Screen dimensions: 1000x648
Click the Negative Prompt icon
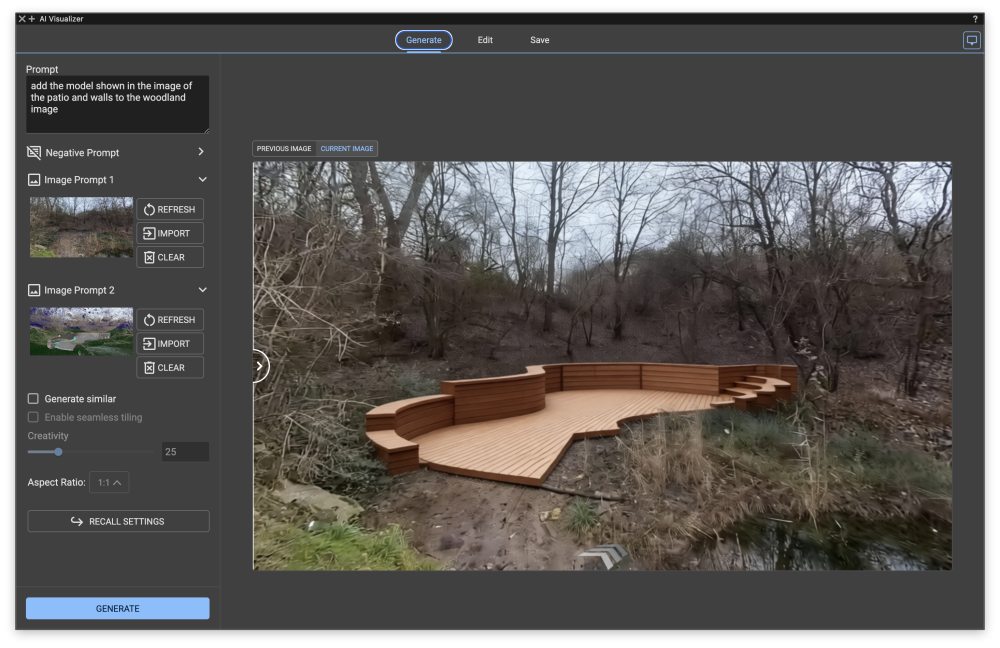point(34,153)
